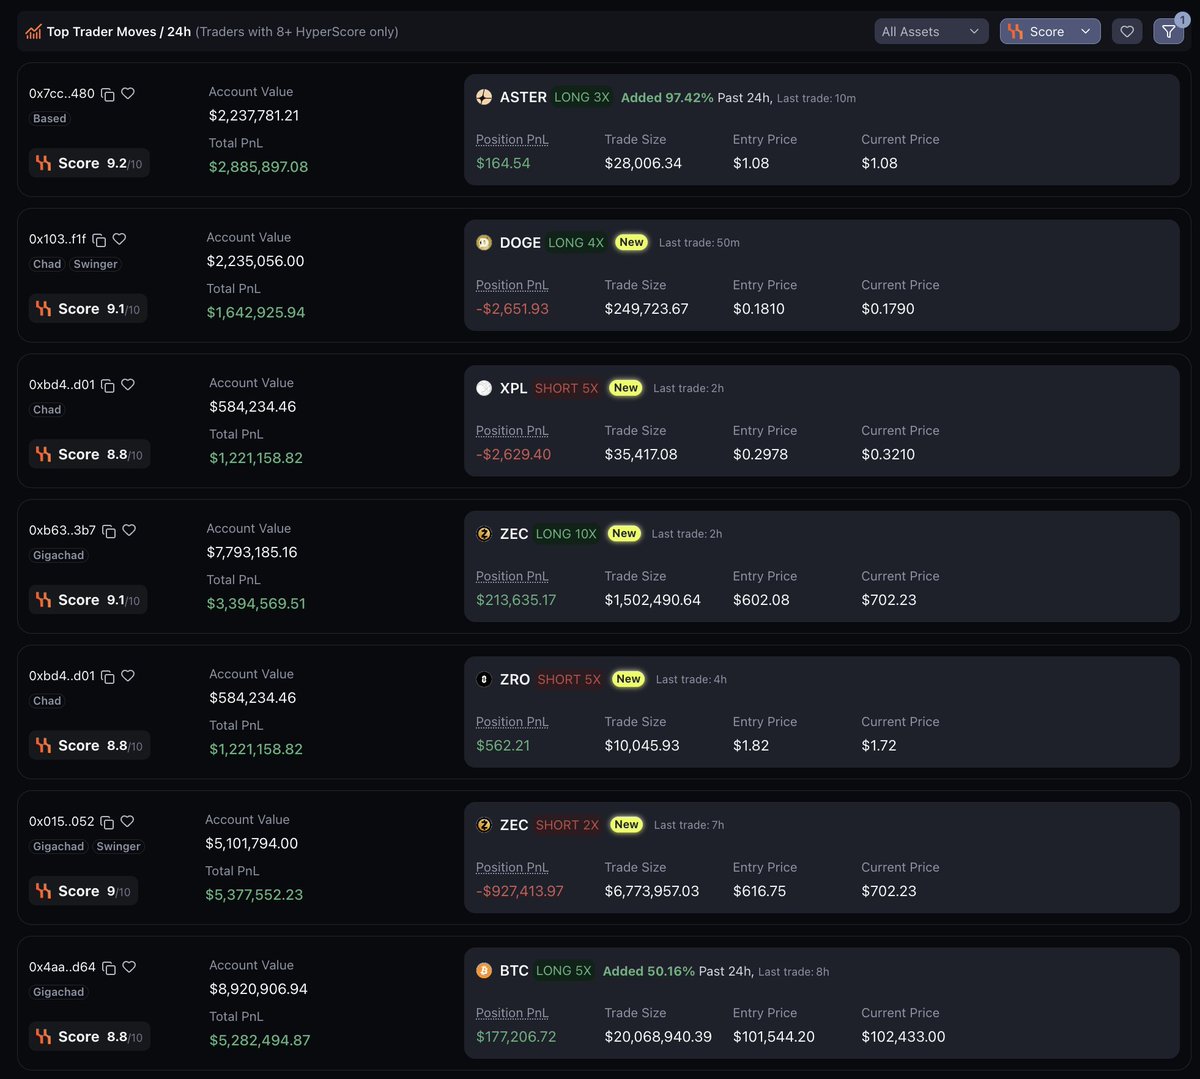Click Position PnL label in ZRO card
This screenshot has height=1079, width=1200.
512,722
